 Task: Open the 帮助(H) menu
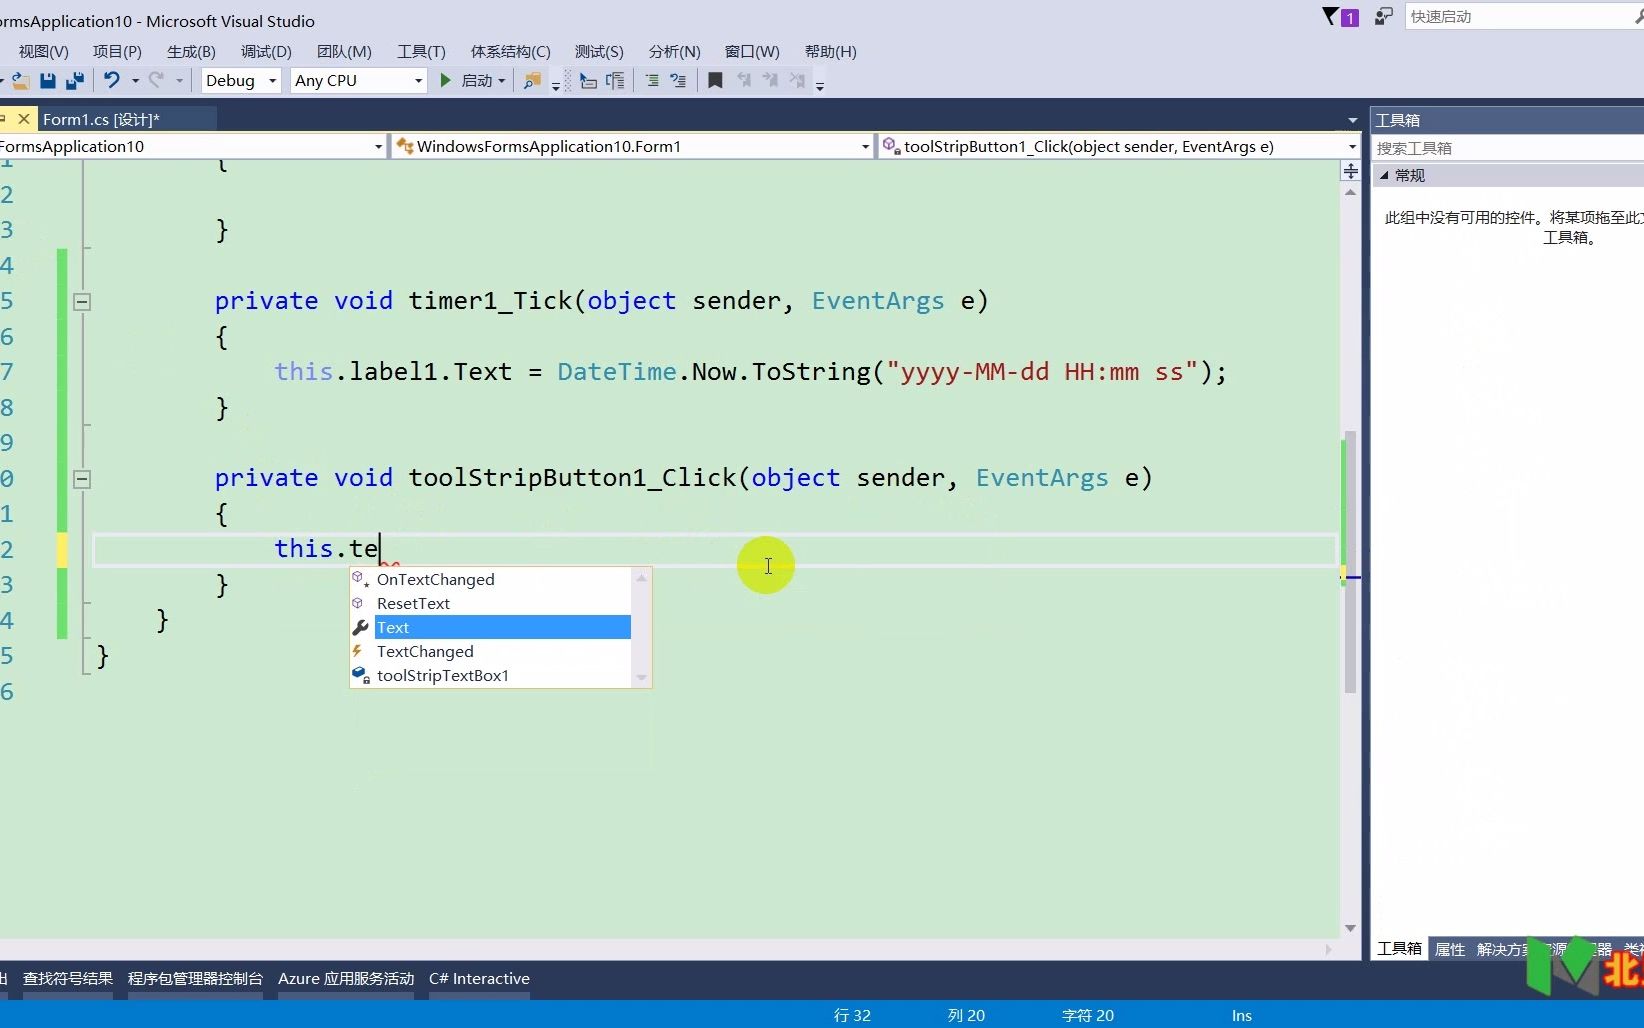tap(830, 51)
